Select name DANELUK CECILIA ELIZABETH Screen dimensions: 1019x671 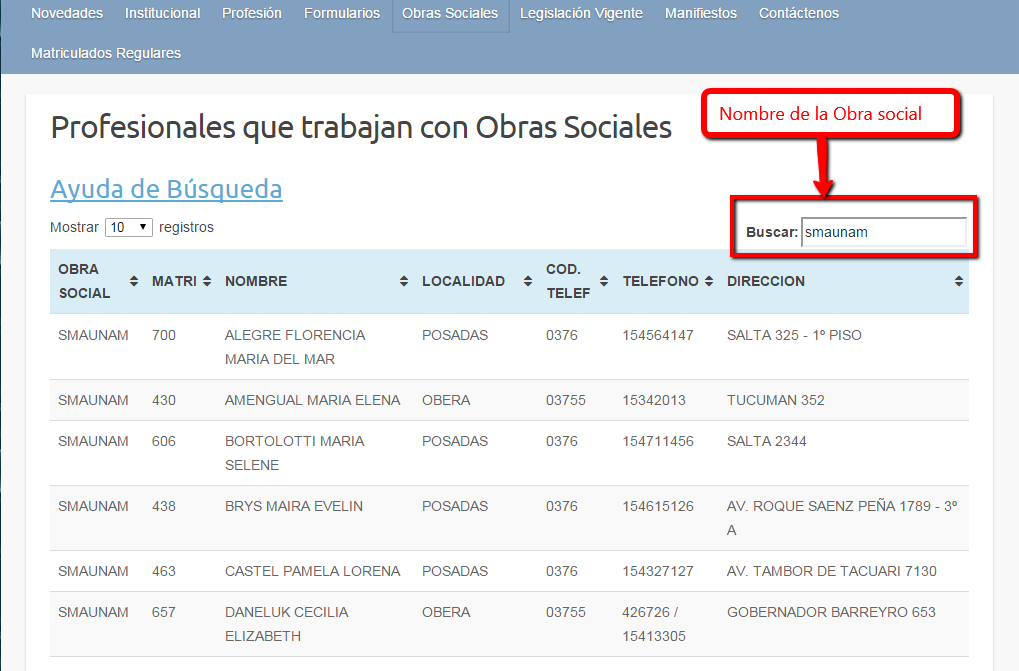287,624
